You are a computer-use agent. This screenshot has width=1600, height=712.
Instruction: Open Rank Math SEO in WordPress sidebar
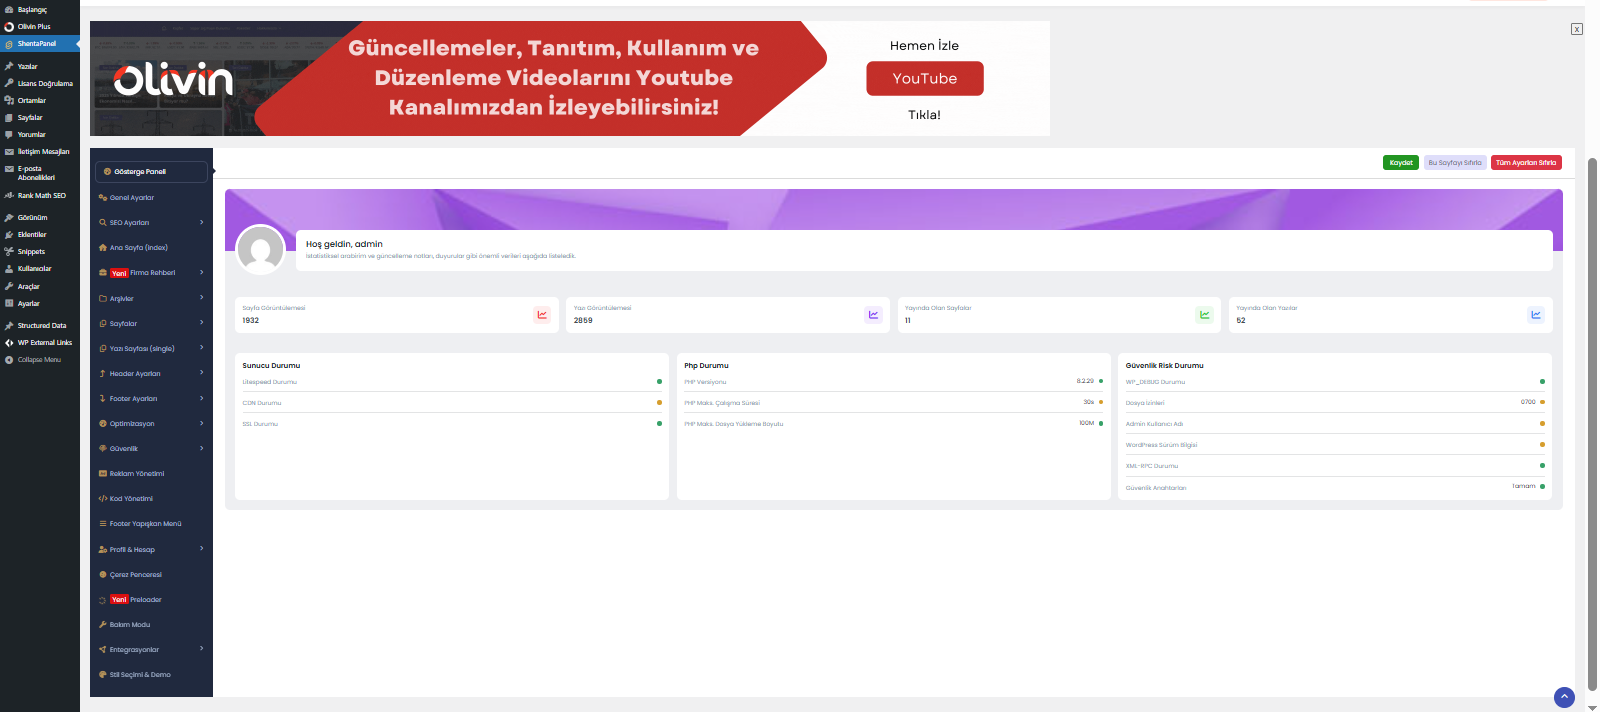40,196
